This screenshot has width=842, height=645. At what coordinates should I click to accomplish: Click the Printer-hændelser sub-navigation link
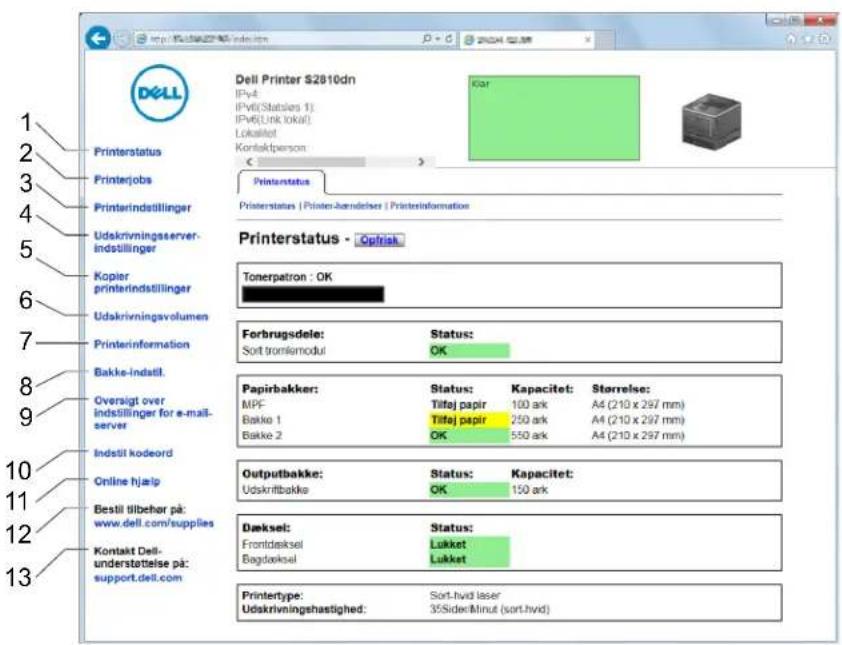click(x=343, y=206)
